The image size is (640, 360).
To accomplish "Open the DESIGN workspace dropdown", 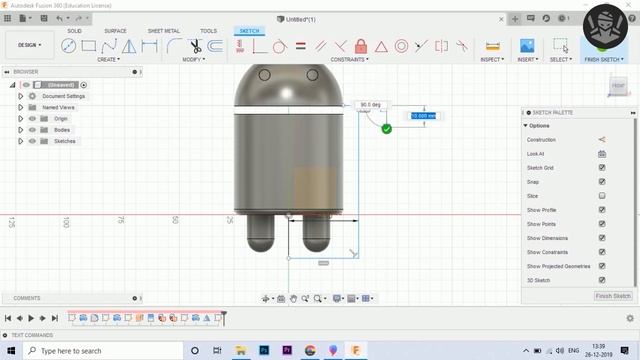I will [x=29, y=45].
